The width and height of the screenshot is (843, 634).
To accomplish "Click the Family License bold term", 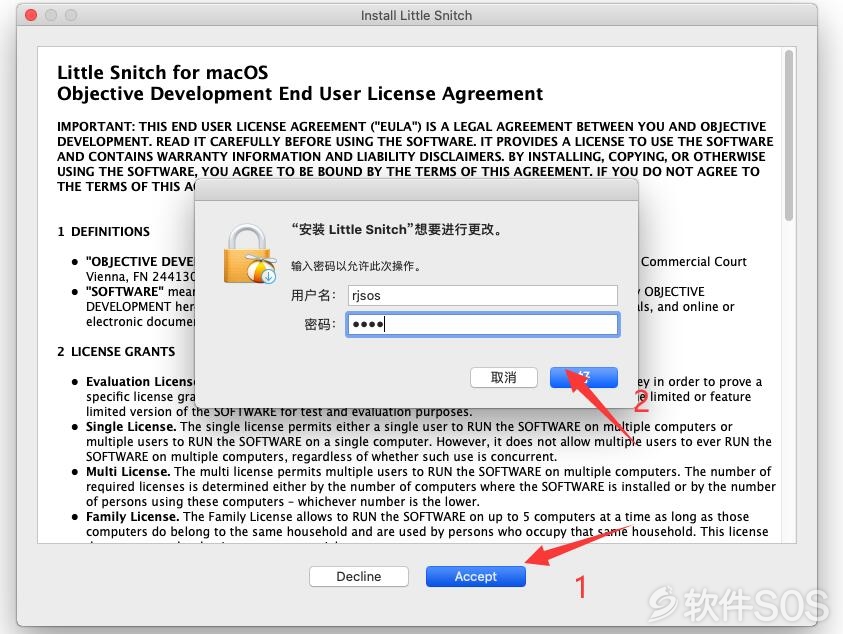I will point(132,517).
